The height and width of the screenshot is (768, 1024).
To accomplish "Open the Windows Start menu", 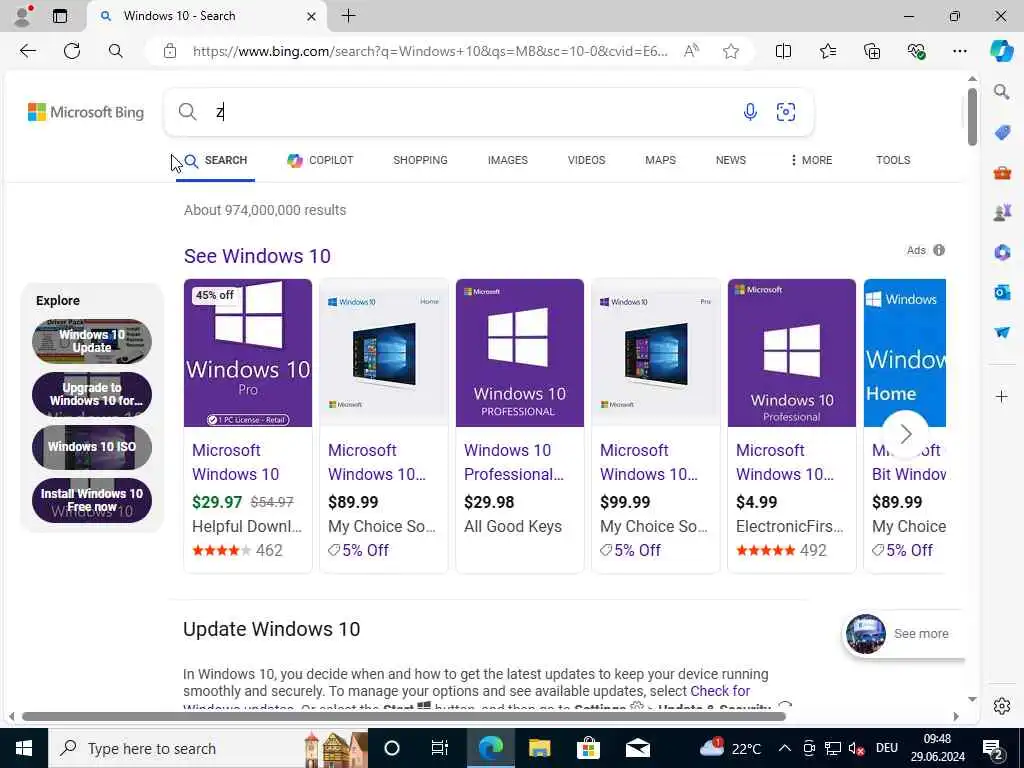I will click(24, 748).
